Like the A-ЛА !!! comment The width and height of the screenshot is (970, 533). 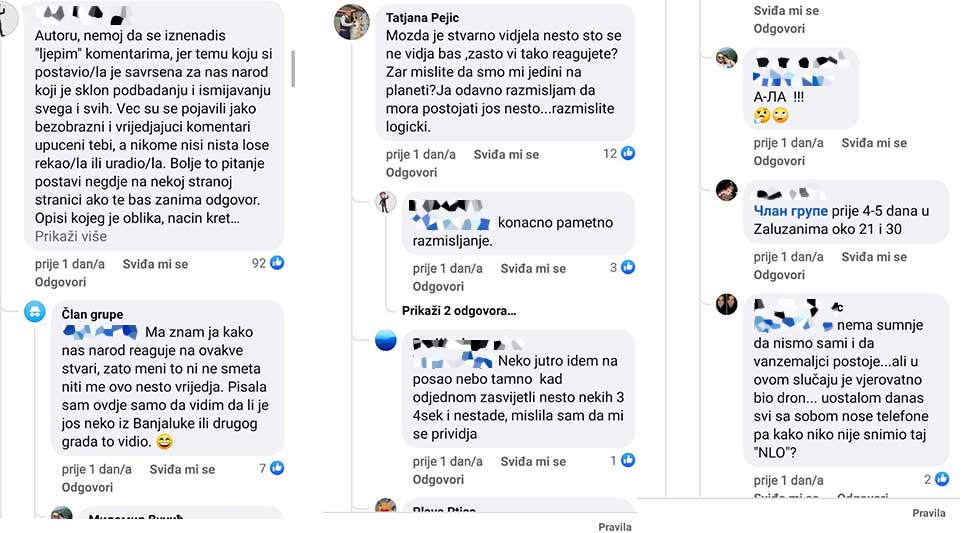[x=873, y=143]
